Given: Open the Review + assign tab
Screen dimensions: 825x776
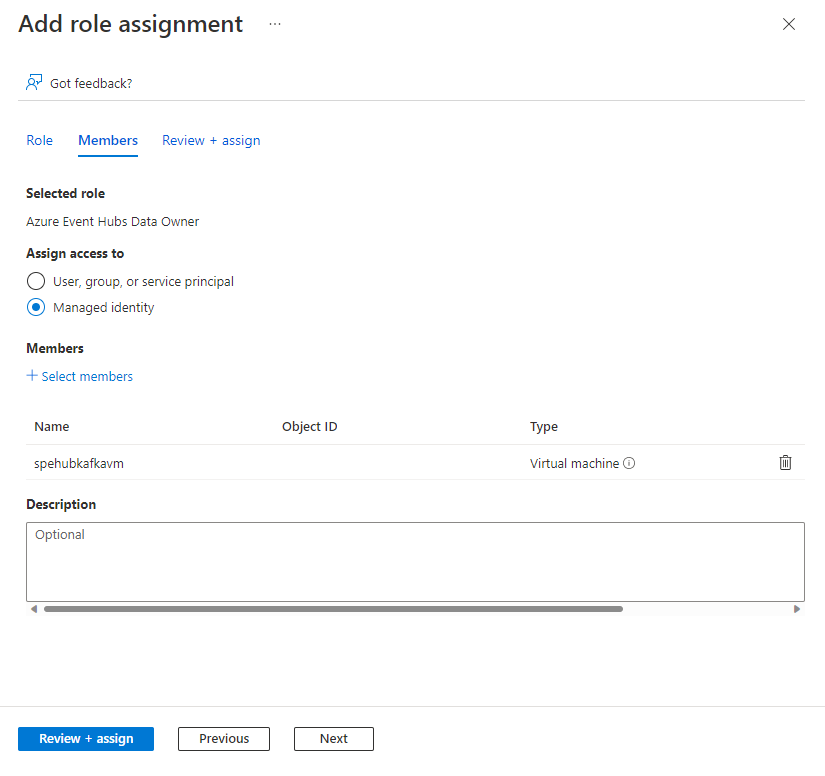Looking at the screenshot, I should click(x=210, y=140).
